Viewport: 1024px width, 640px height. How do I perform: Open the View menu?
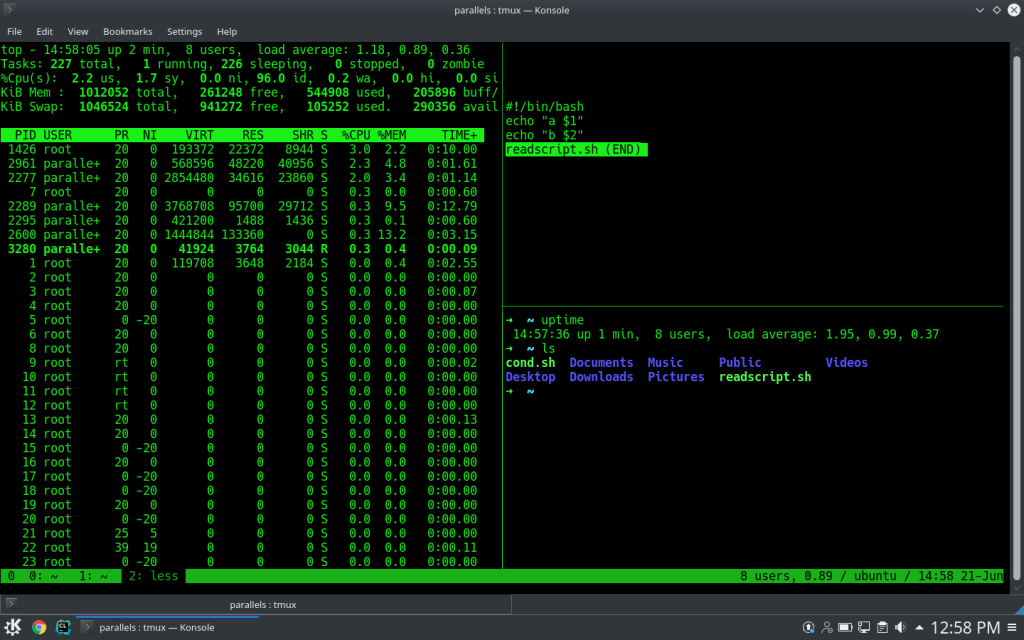point(78,31)
